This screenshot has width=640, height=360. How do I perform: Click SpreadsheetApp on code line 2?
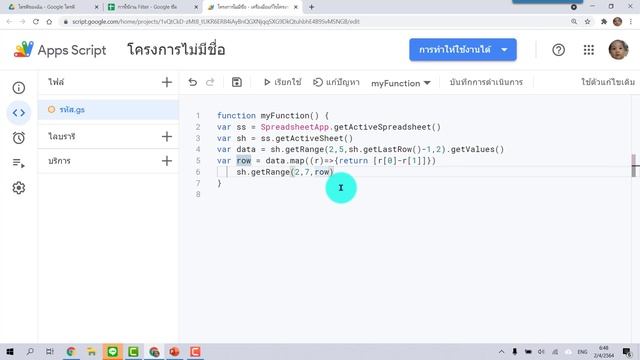(x=295, y=127)
